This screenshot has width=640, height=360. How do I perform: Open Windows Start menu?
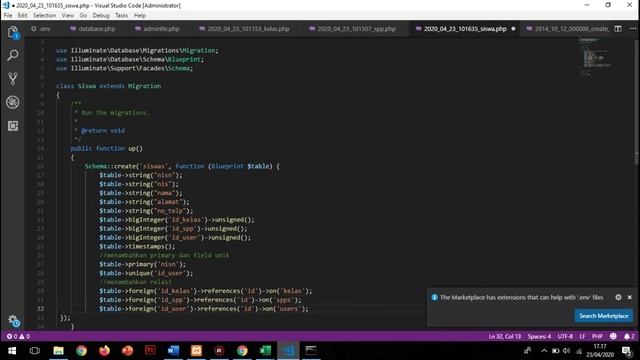pyautogui.click(x=12, y=351)
